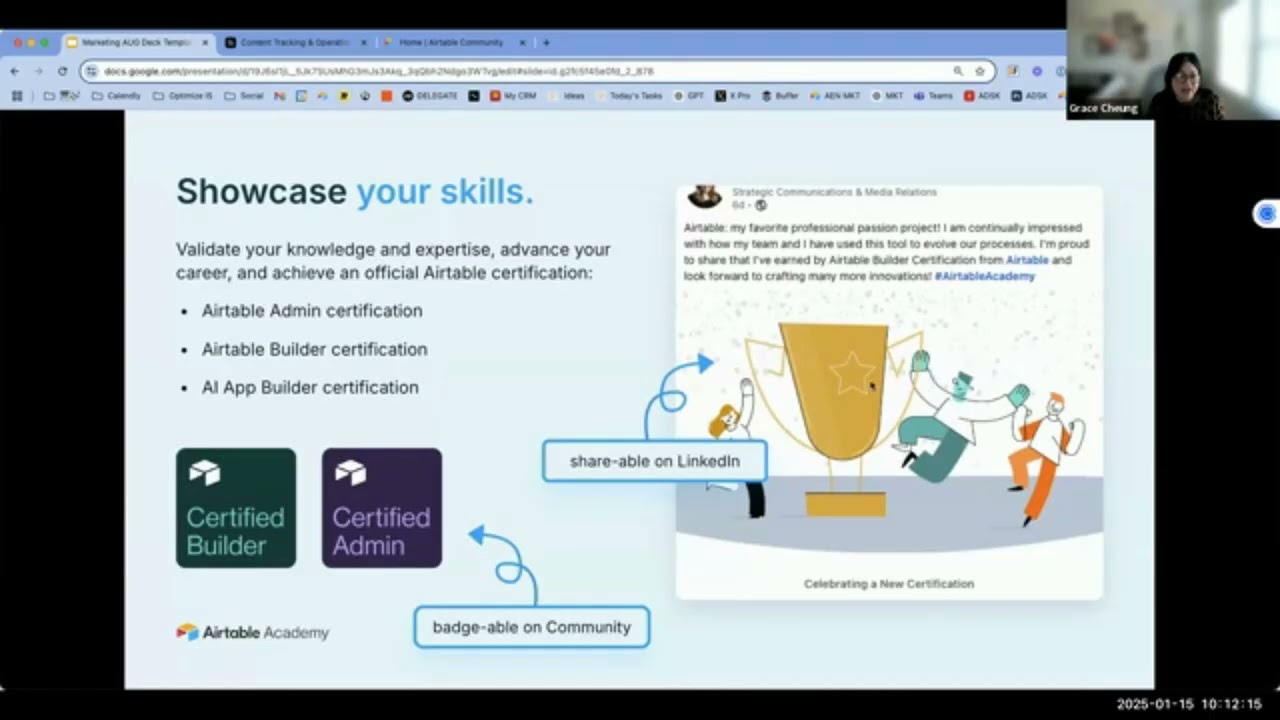This screenshot has height=720, width=1280.
Task: Open the DELEGATE bookmark
Action: click(430, 96)
